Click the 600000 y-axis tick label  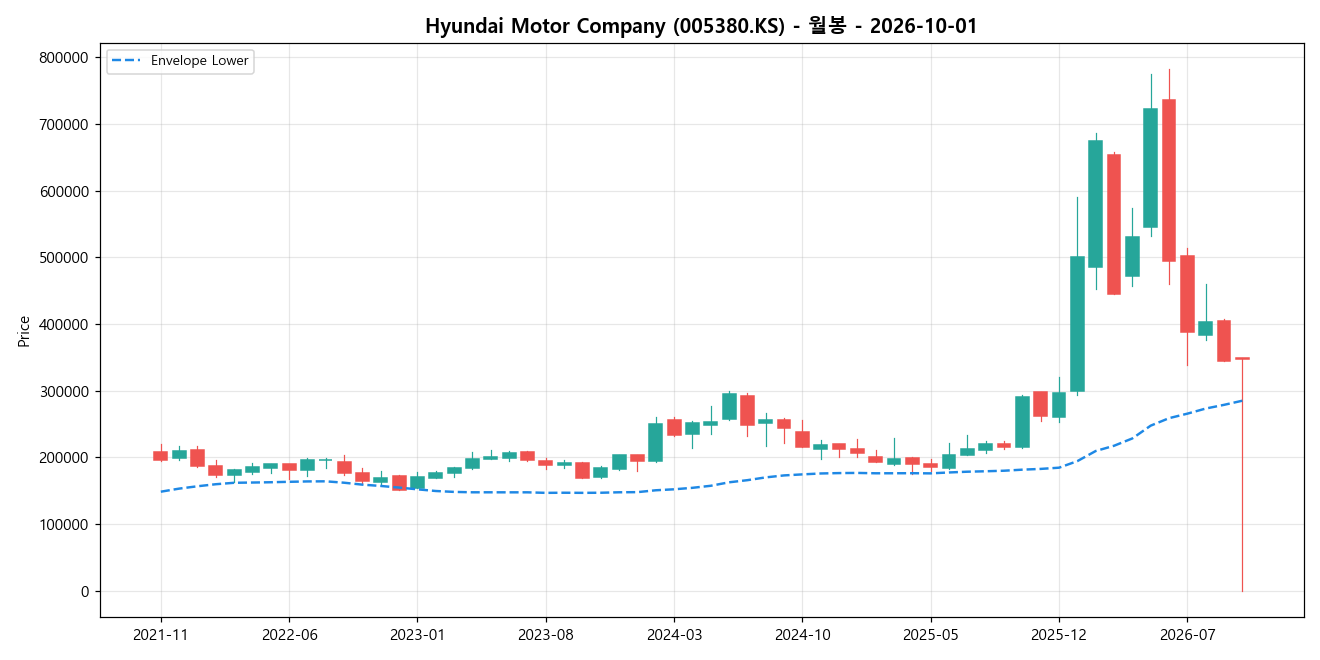pos(64,191)
